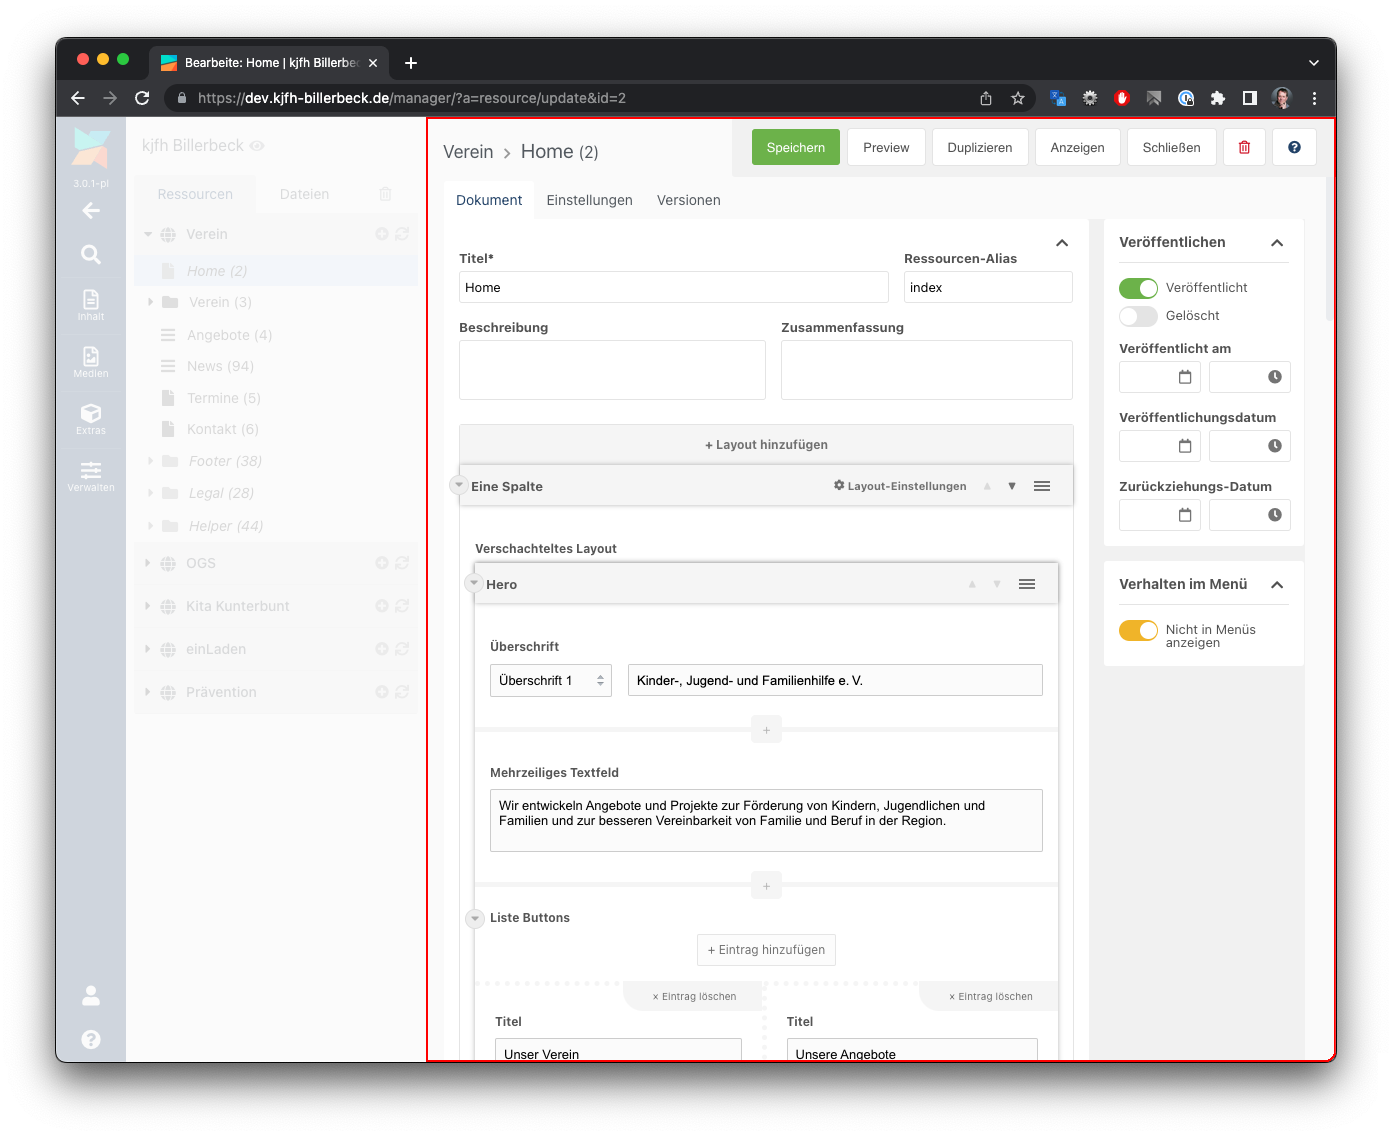Image resolution: width=1392 pixels, height=1136 pixels.
Task: Open Medien section in sidebar
Action: pyautogui.click(x=91, y=361)
